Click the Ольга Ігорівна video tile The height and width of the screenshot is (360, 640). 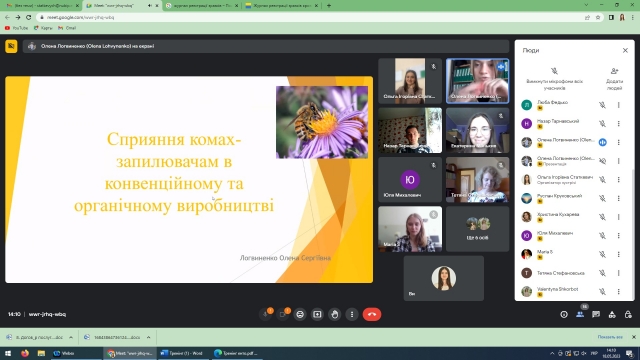pyautogui.click(x=410, y=81)
